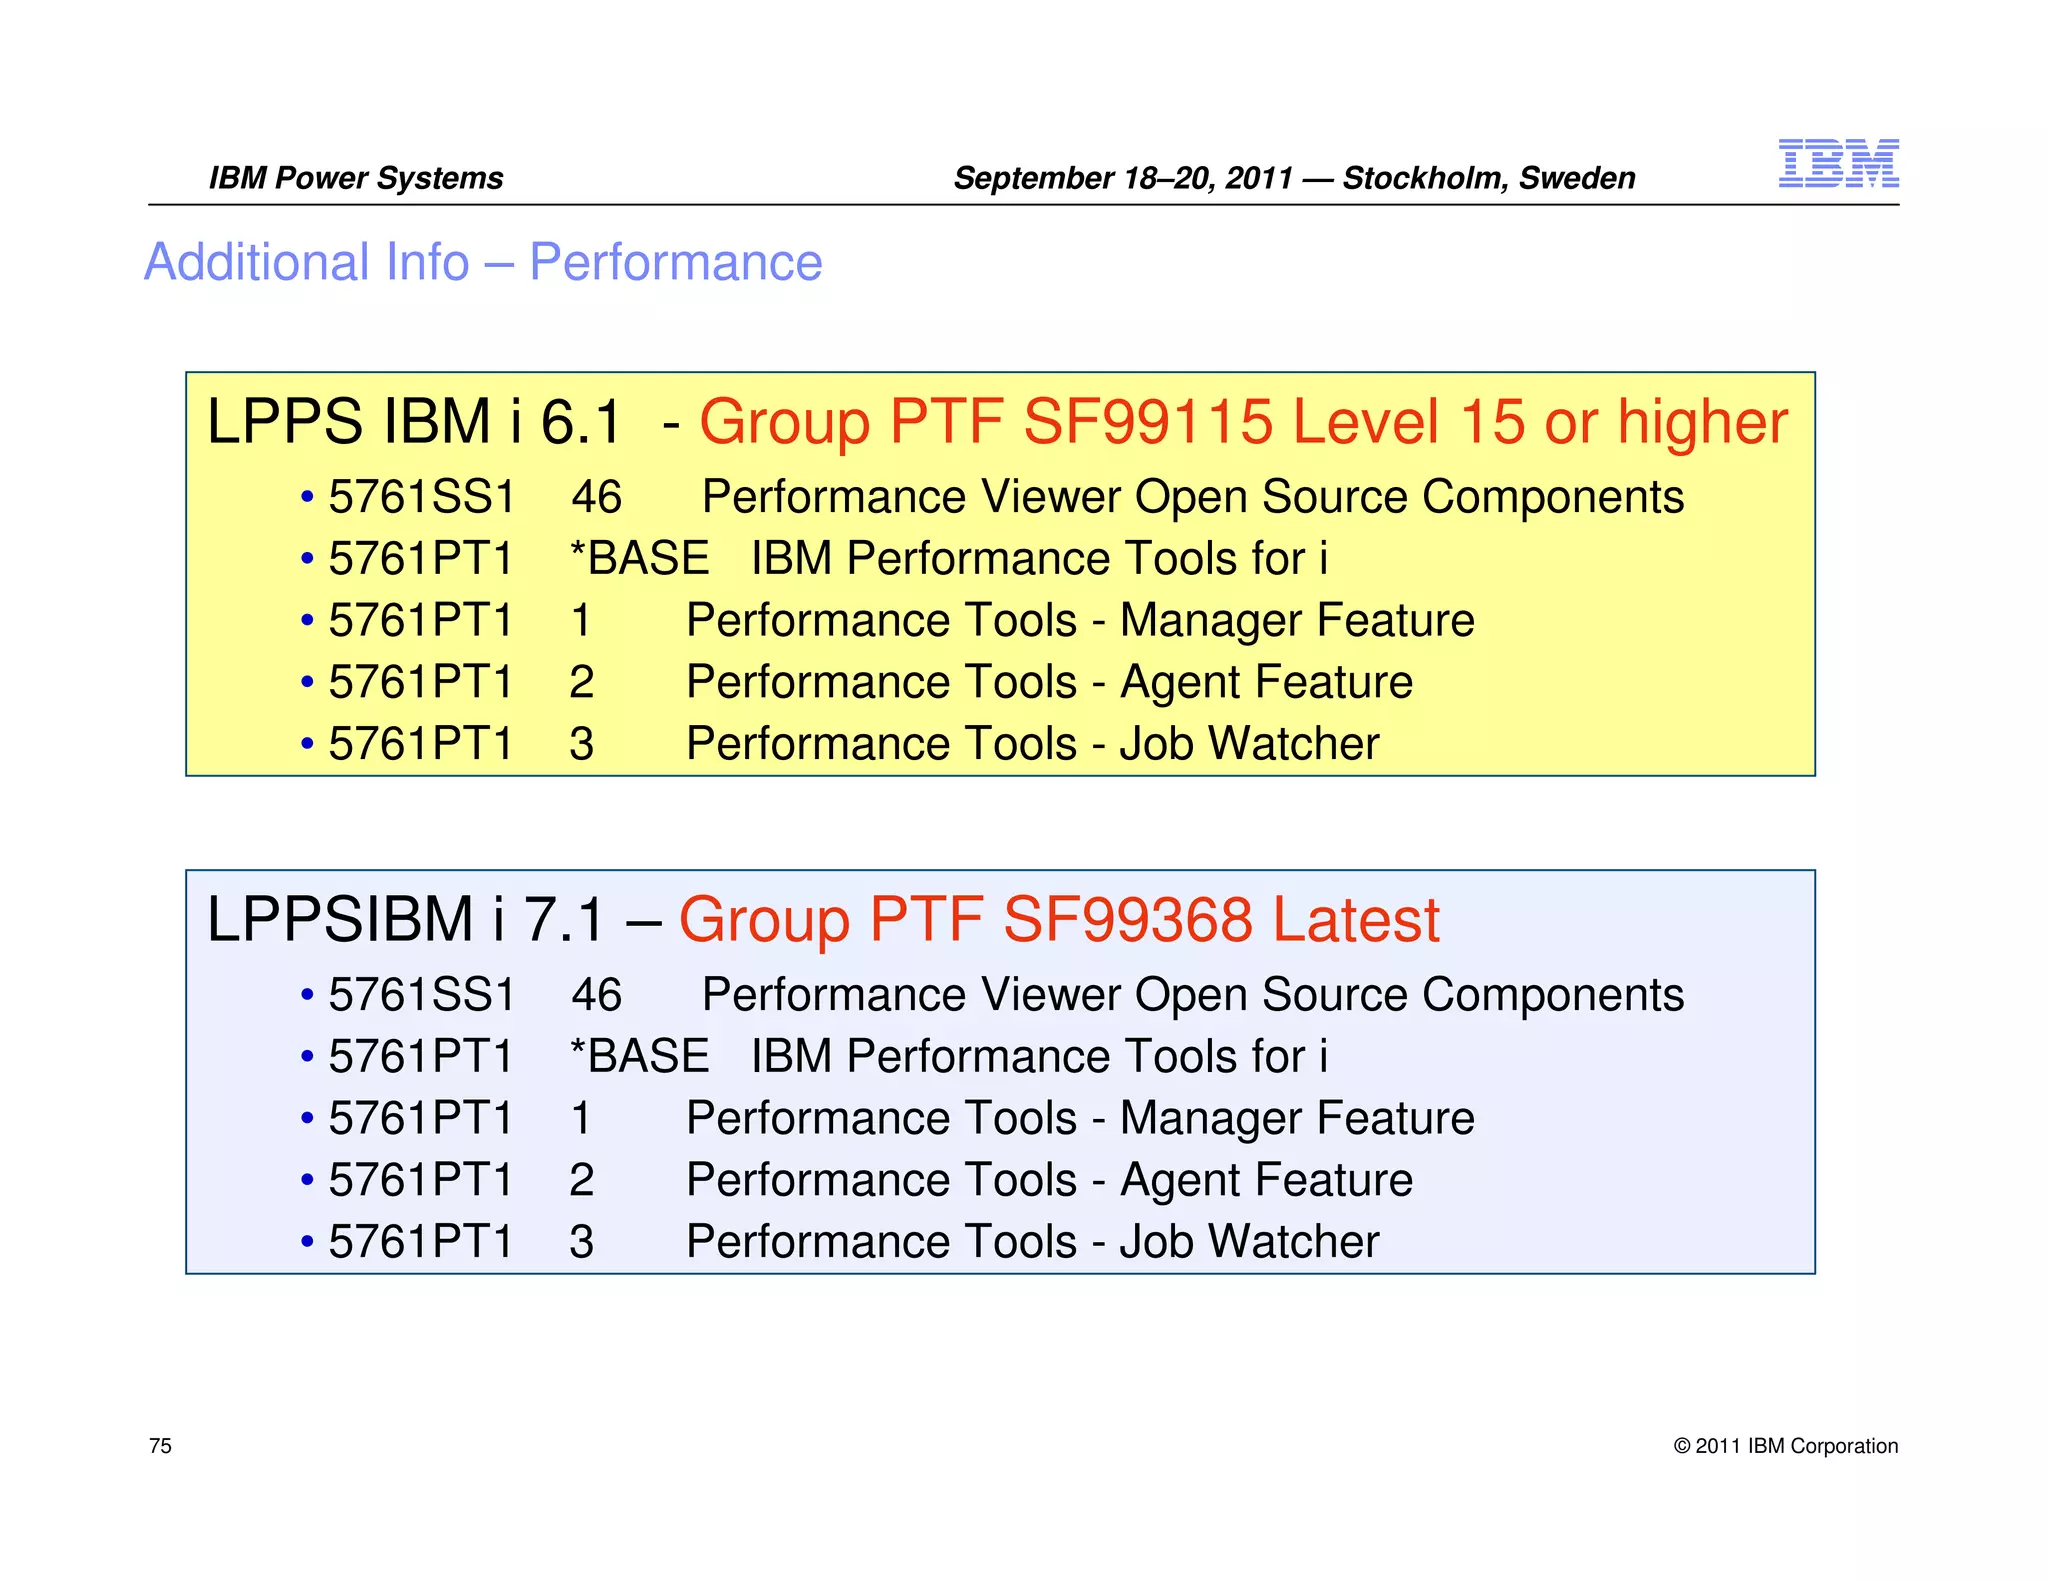This screenshot has height=1582, width=2048.
Task: Click 'LPPSIBM i 7.1' heading
Action: tap(405, 919)
